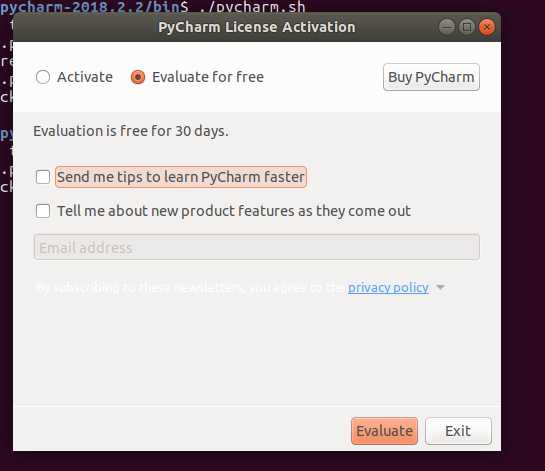This screenshot has width=545, height=471.
Task: Click the Evaluate button
Action: pos(384,431)
